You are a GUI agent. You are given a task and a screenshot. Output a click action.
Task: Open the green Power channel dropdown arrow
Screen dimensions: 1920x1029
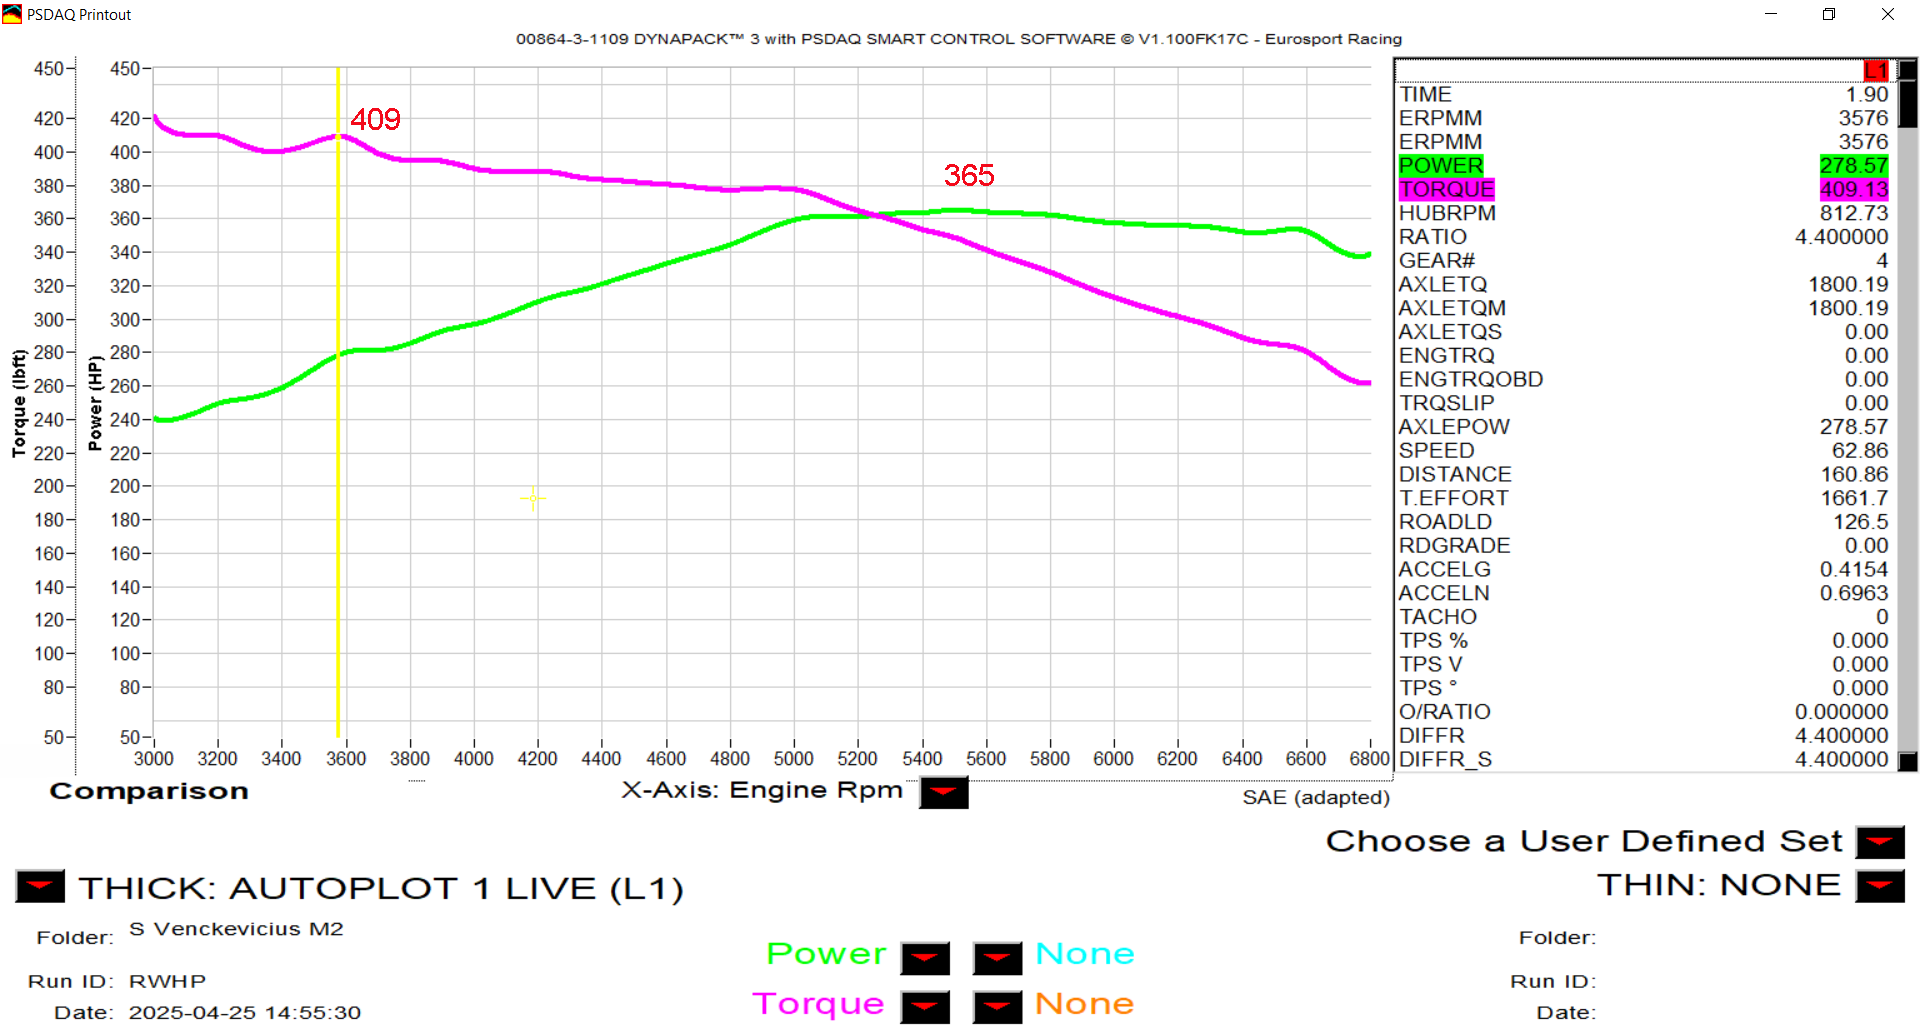[925, 958]
